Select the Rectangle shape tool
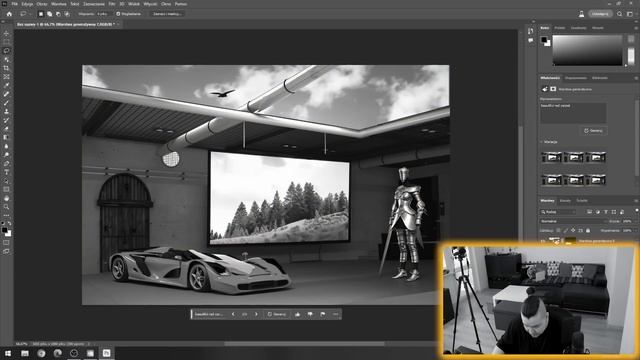Viewport: 640px width, 360px height. 6,189
